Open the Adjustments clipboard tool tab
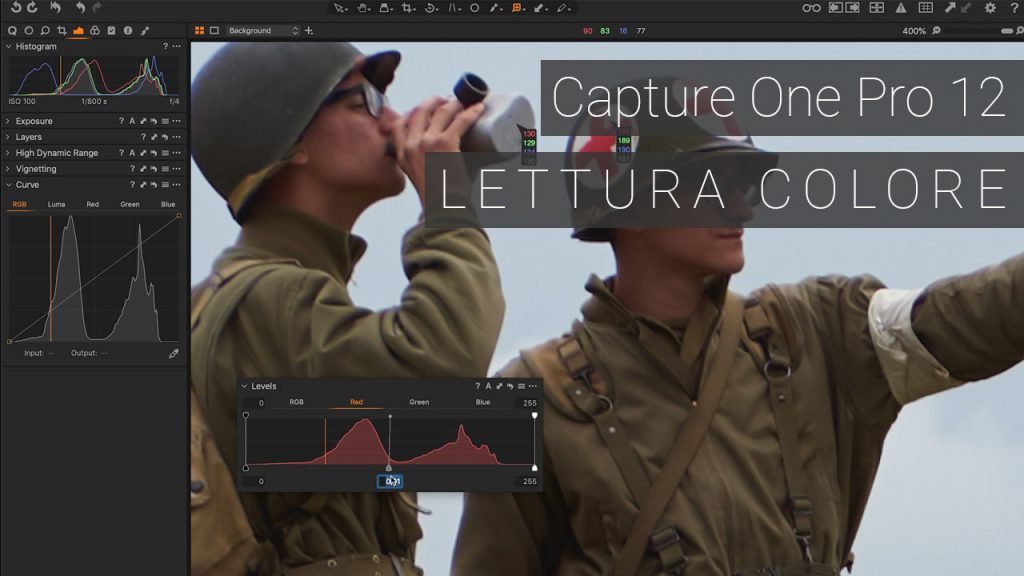The height and width of the screenshot is (576, 1024). pos(111,31)
